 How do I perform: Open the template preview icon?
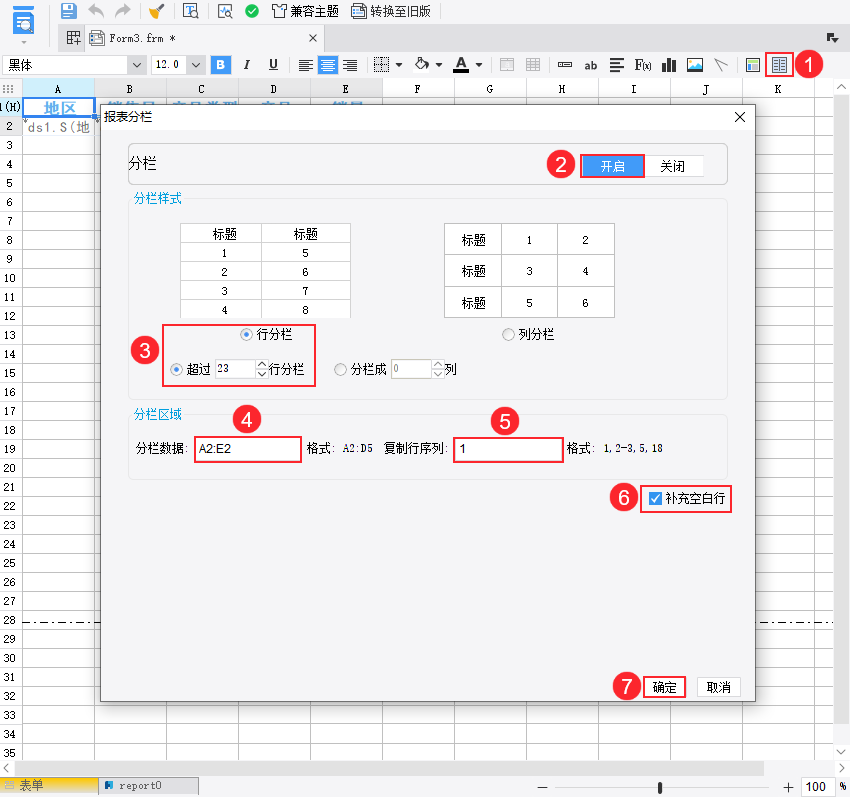click(x=190, y=11)
